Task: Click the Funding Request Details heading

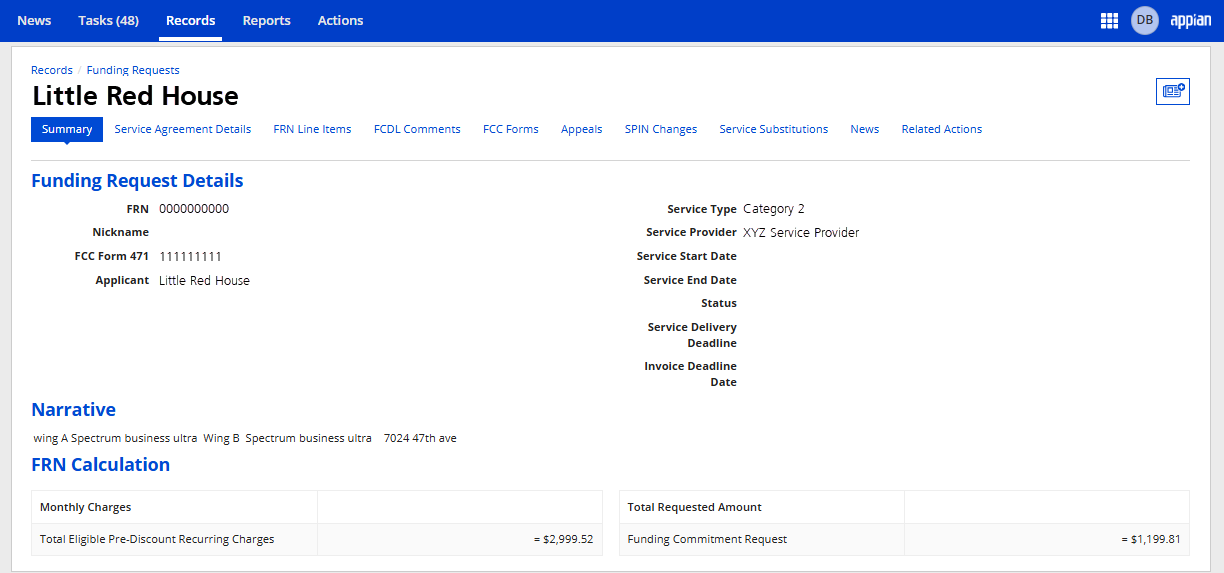Action: coord(137,181)
